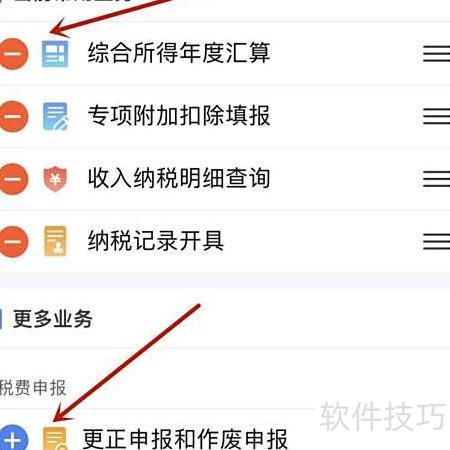The image size is (450, 450).
Task: Click the 更多业务 section header
Action: [x=53, y=319]
